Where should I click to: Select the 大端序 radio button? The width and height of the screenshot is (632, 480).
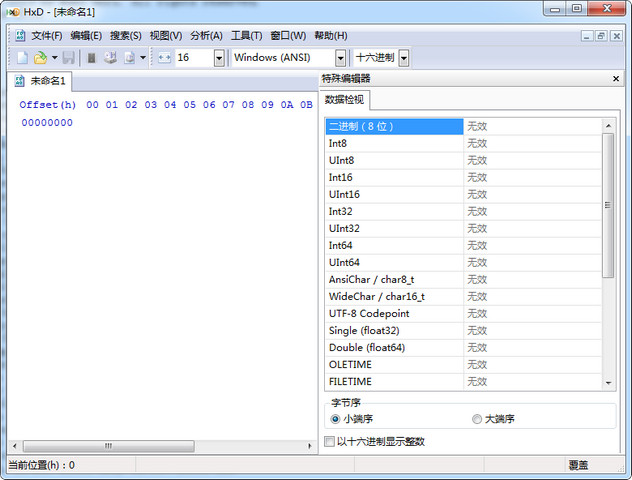(476, 419)
